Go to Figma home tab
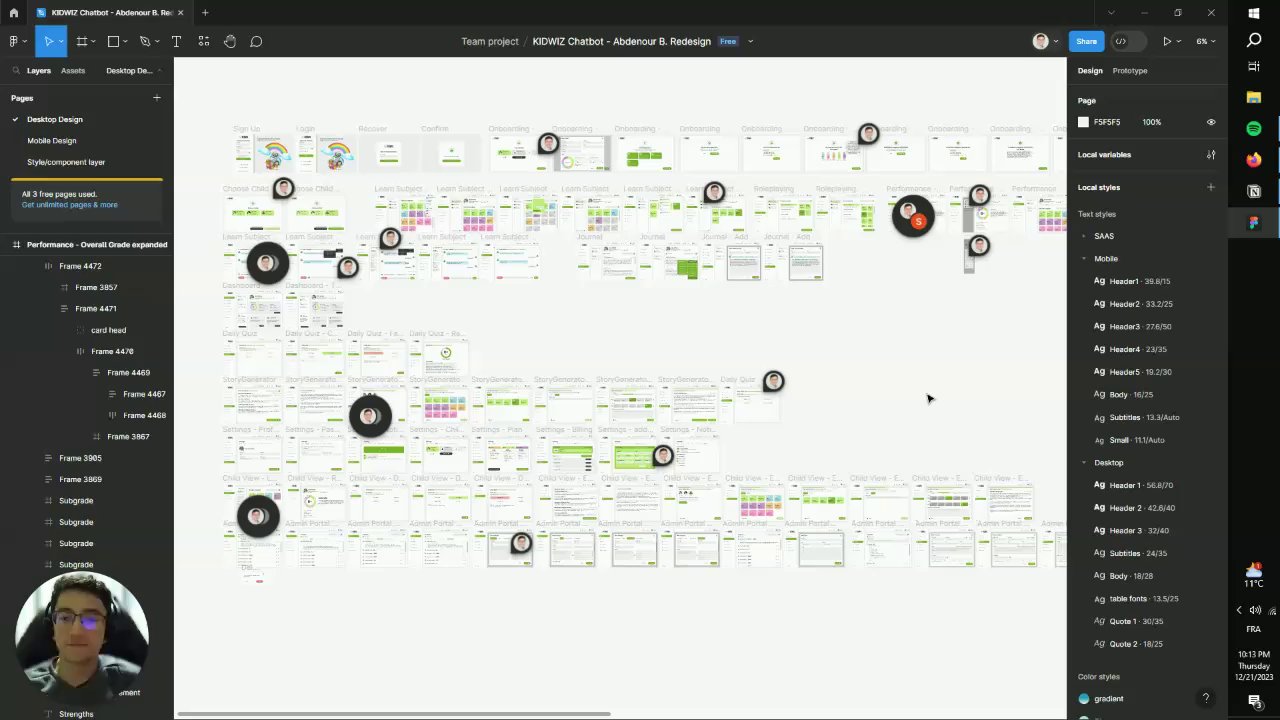This screenshot has width=1280, height=720. pos(13,13)
